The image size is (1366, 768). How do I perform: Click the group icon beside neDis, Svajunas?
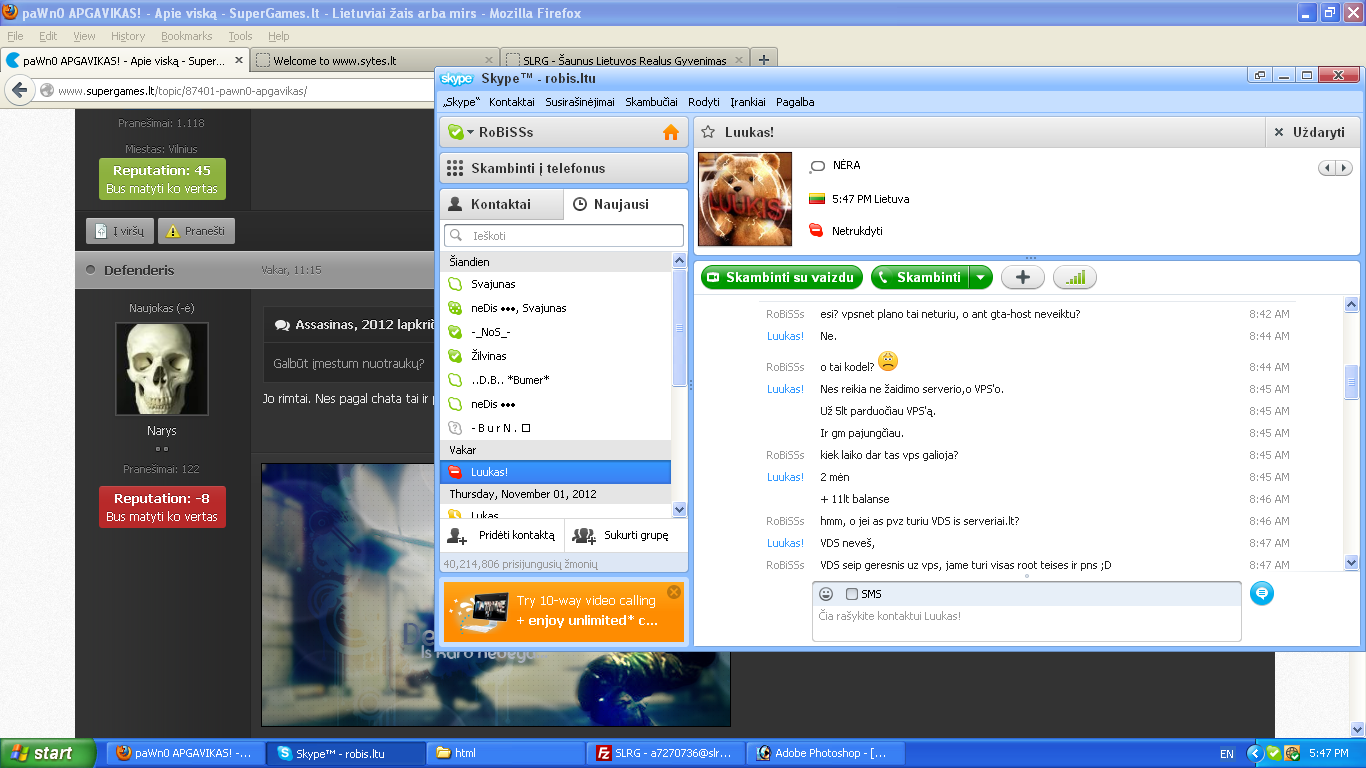pyautogui.click(x=455, y=308)
